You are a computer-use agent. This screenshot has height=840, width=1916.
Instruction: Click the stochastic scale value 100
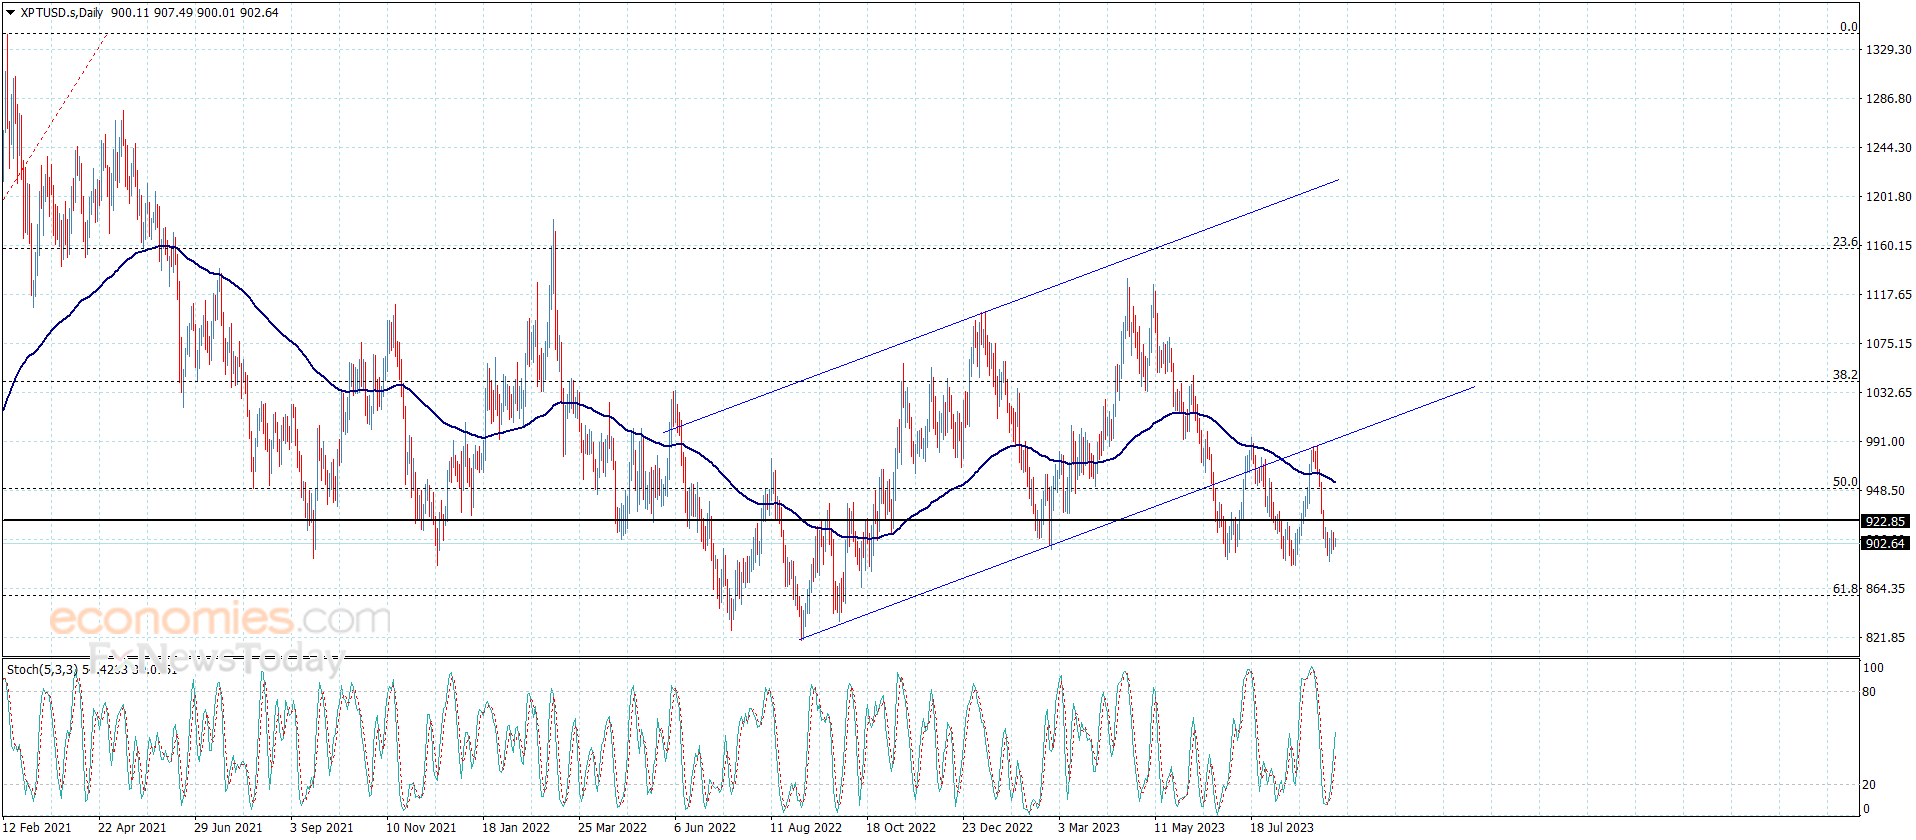coord(1874,668)
